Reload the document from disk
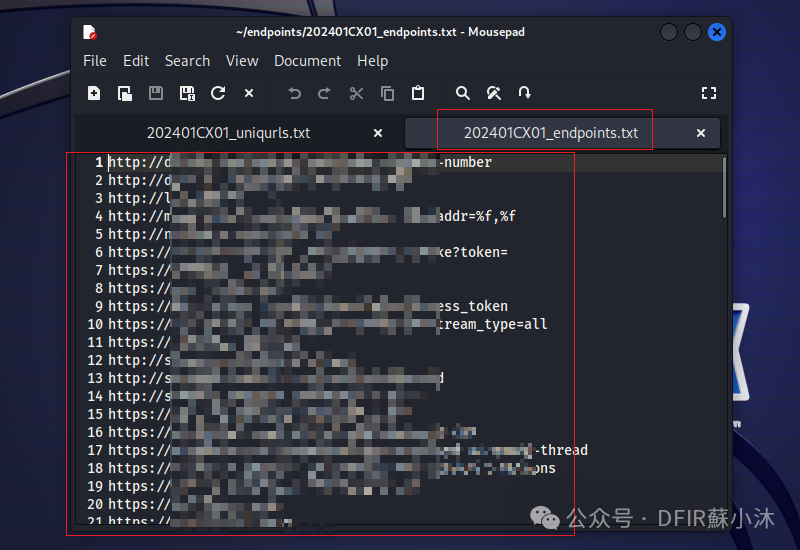 218,93
